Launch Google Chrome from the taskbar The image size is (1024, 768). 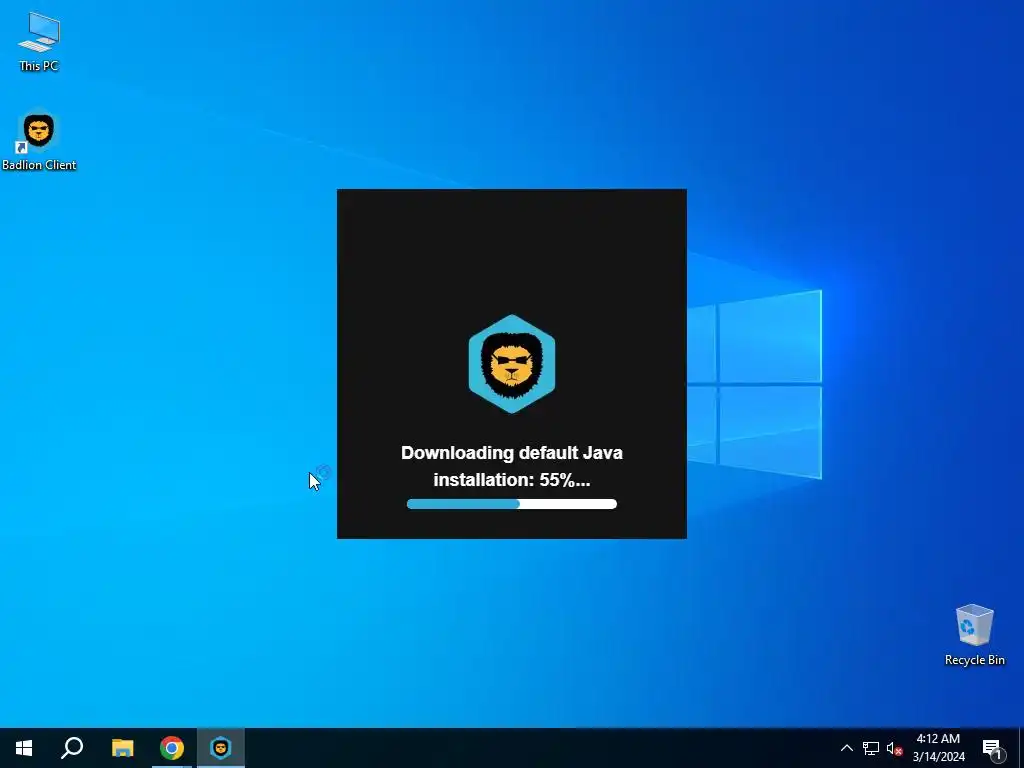[x=172, y=748]
